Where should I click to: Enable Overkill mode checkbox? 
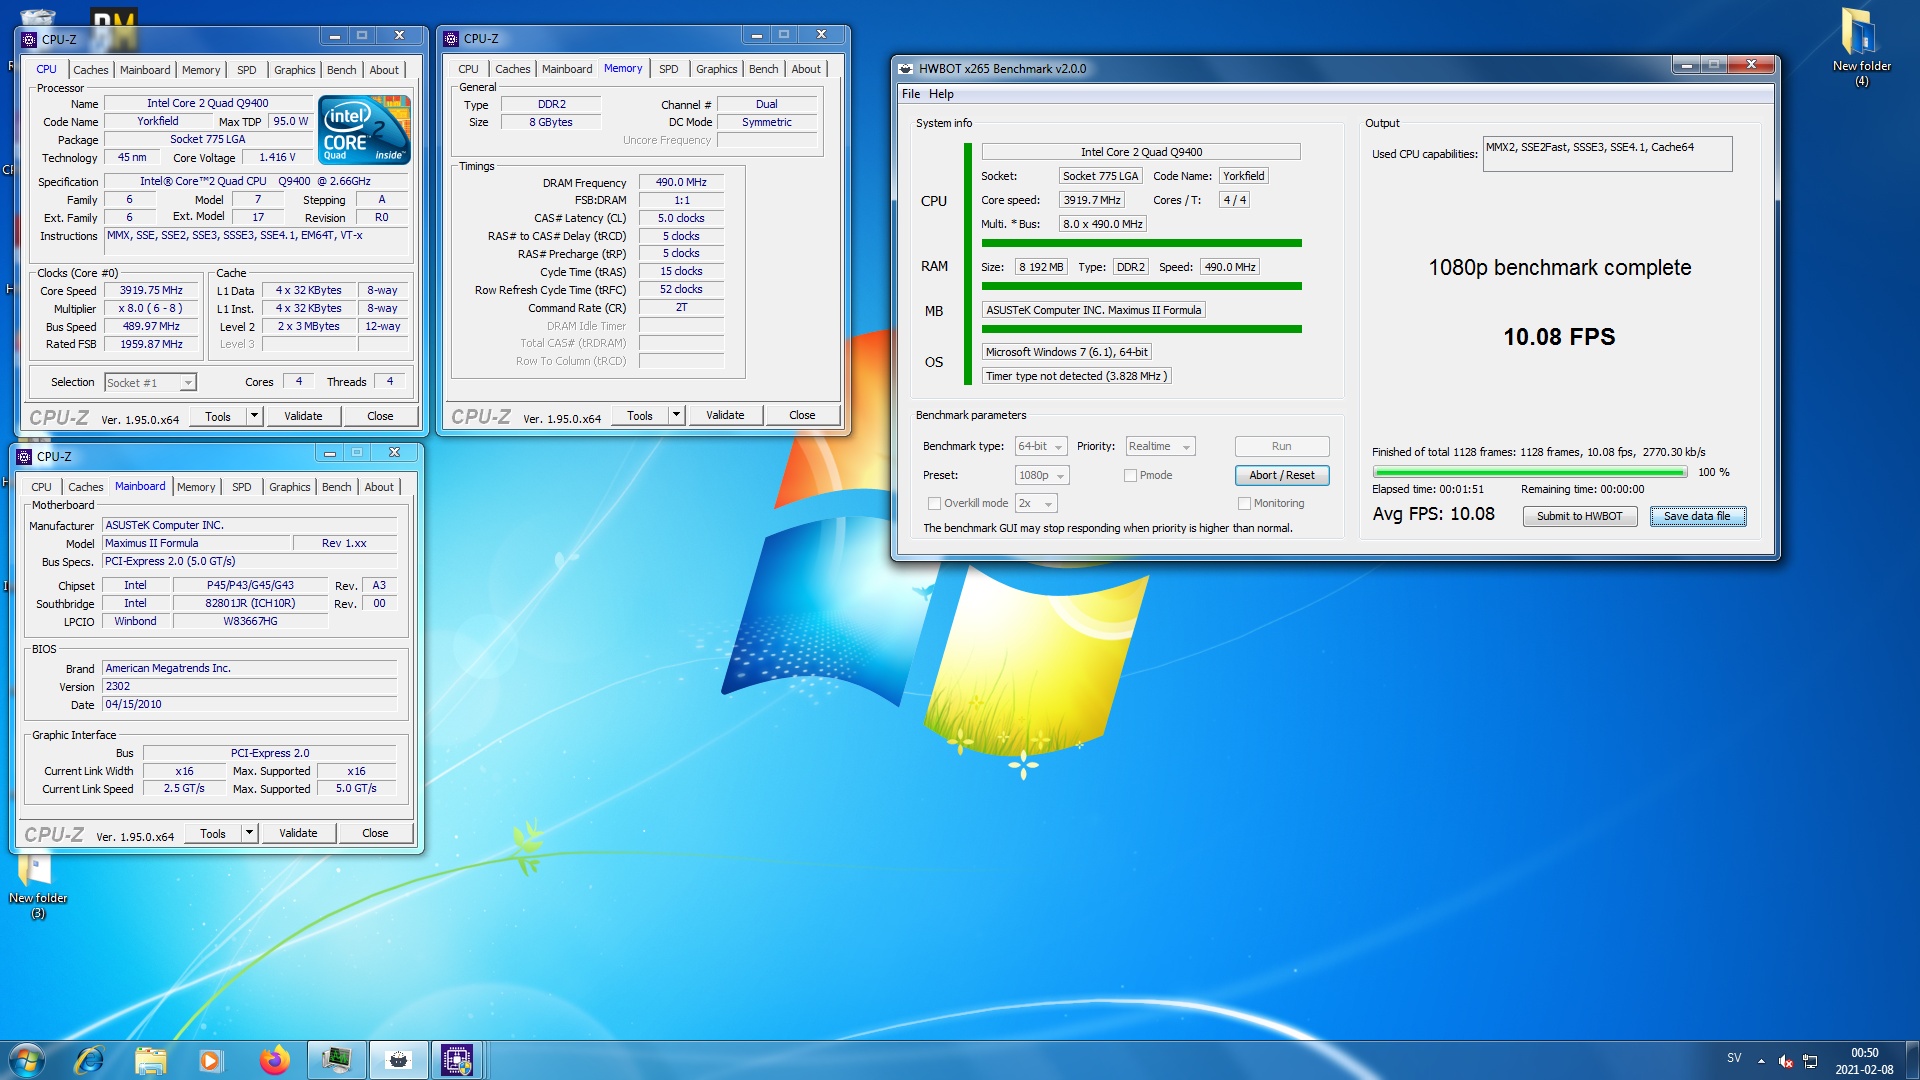[934, 504]
